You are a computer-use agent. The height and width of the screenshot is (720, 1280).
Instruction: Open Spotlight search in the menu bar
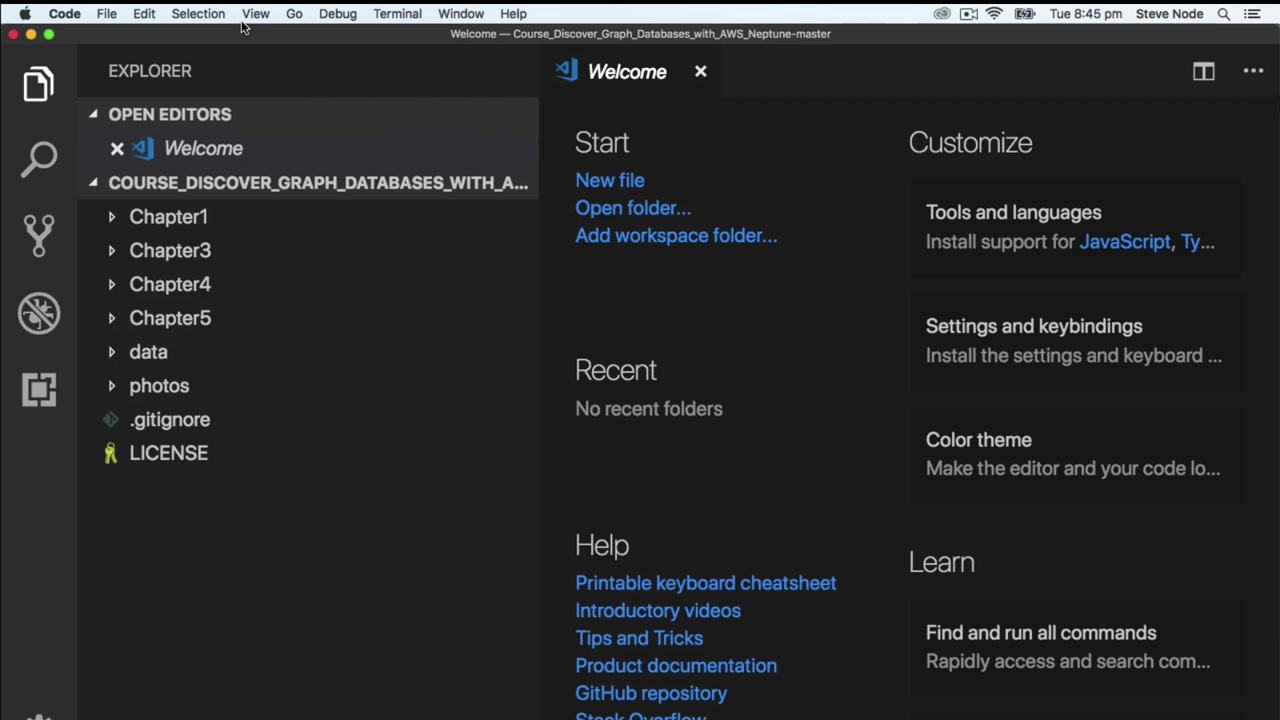pos(1223,14)
